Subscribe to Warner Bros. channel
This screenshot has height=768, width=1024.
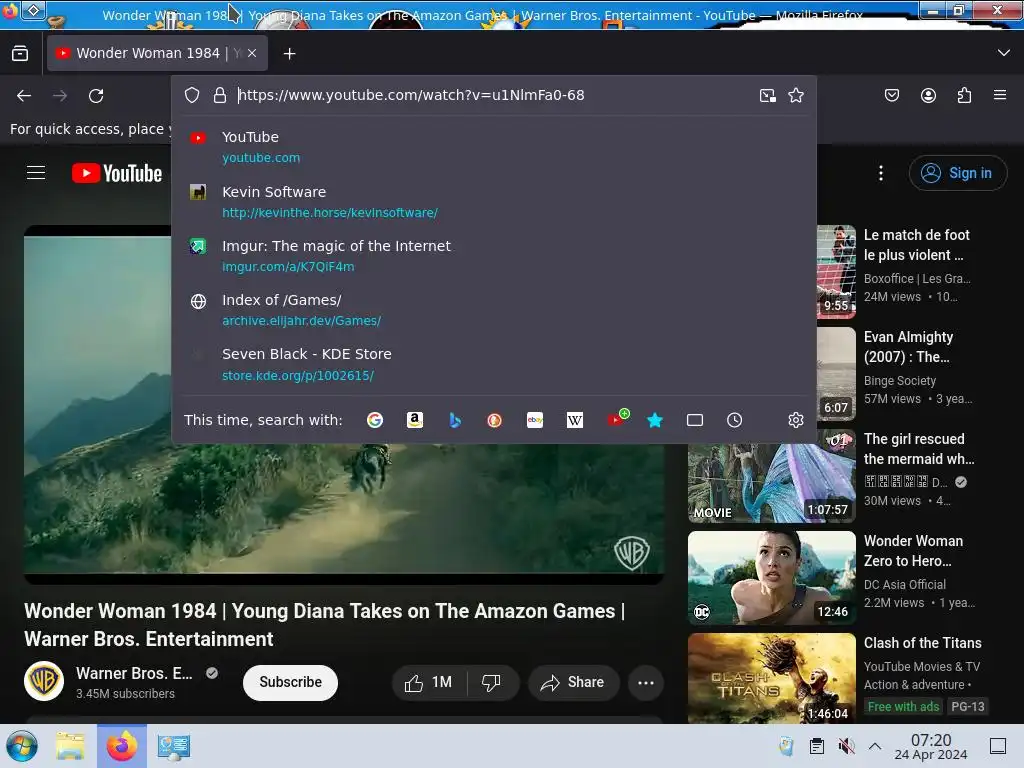291,682
